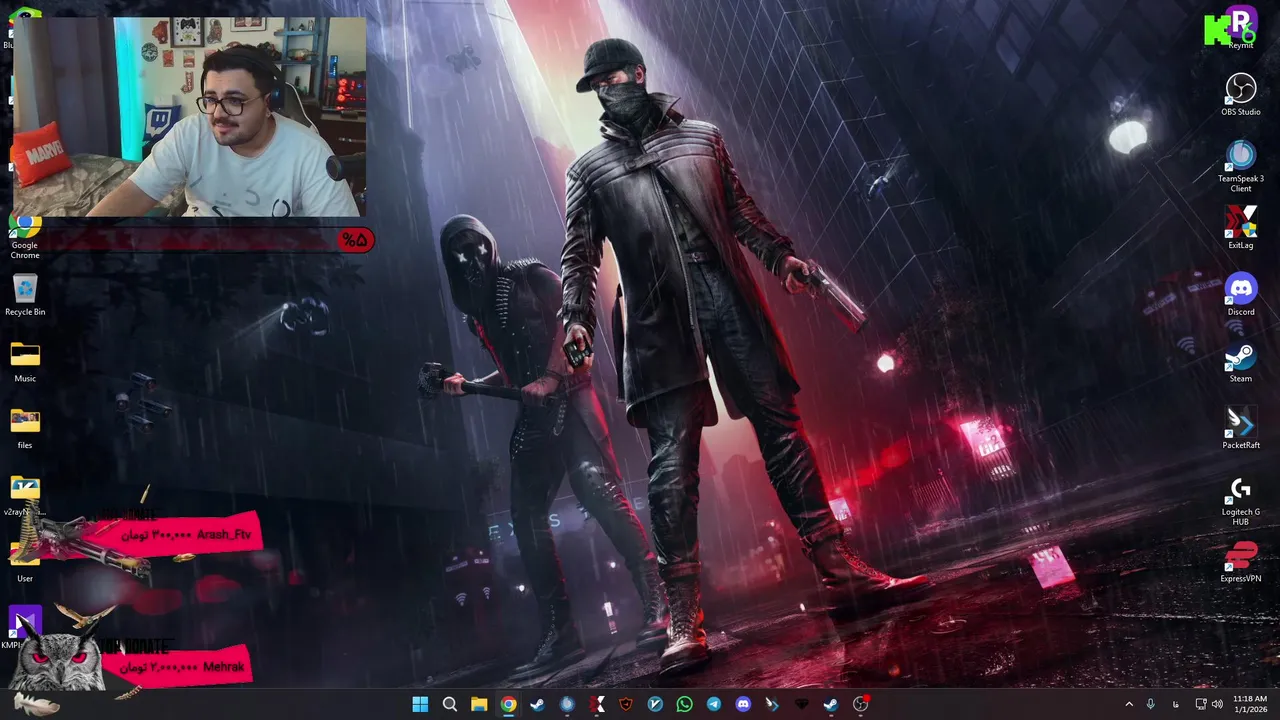Open ExitLag from the taskbar
The height and width of the screenshot is (720, 1280).
[x=596, y=704]
